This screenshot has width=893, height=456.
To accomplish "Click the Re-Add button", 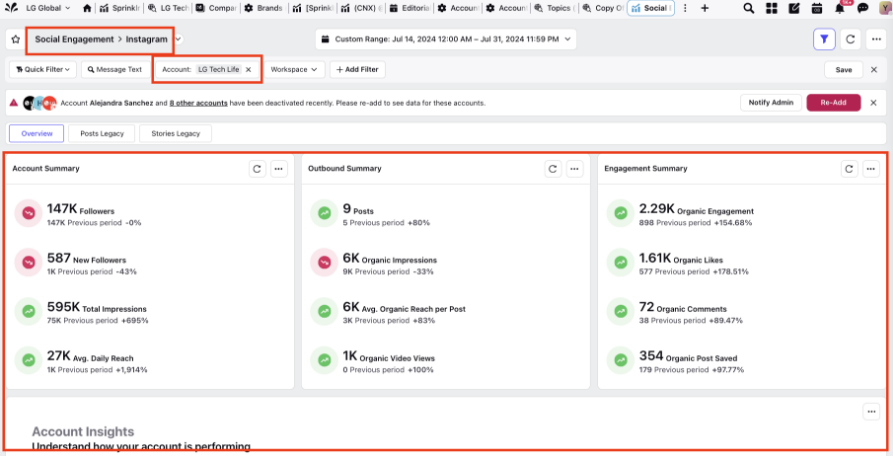I will [x=832, y=102].
